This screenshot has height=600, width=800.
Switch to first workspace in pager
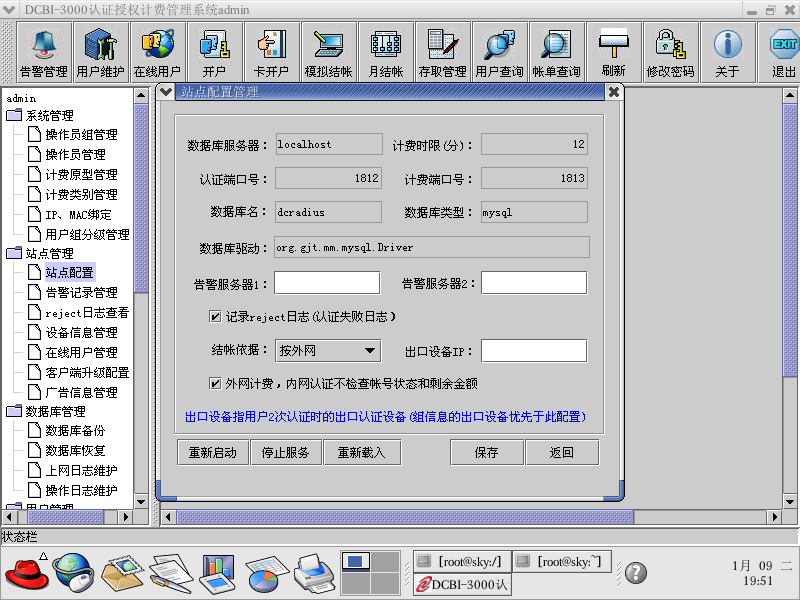[x=356, y=561]
